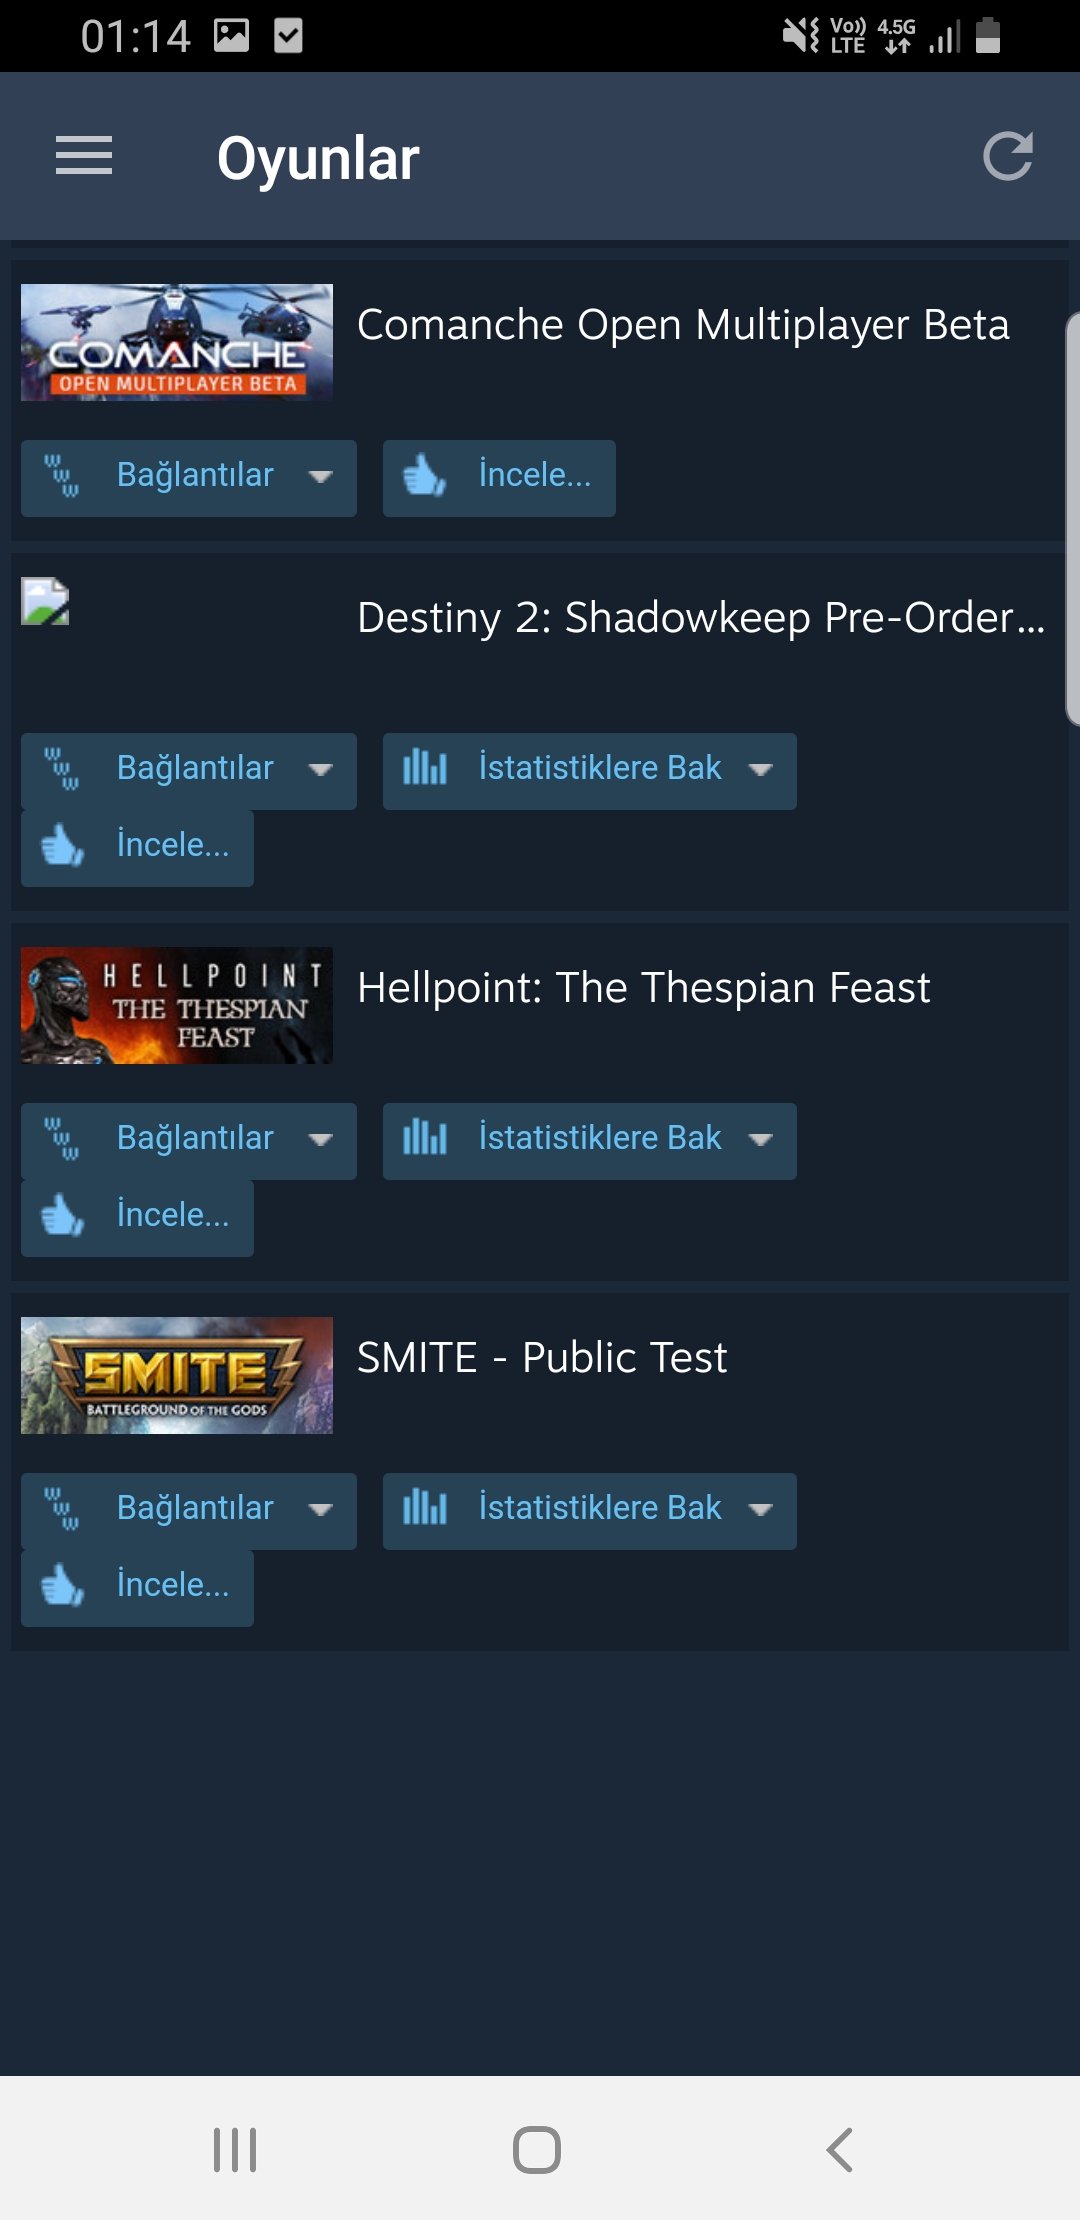Open the hamburger navigation menu
The width and height of the screenshot is (1080, 2220).
click(x=84, y=156)
